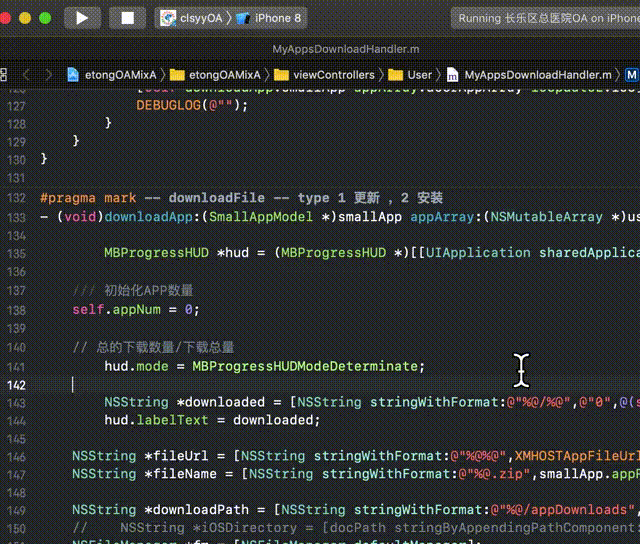Click MBProgressHUD *hud declaration
The image size is (640, 544).
(176, 253)
